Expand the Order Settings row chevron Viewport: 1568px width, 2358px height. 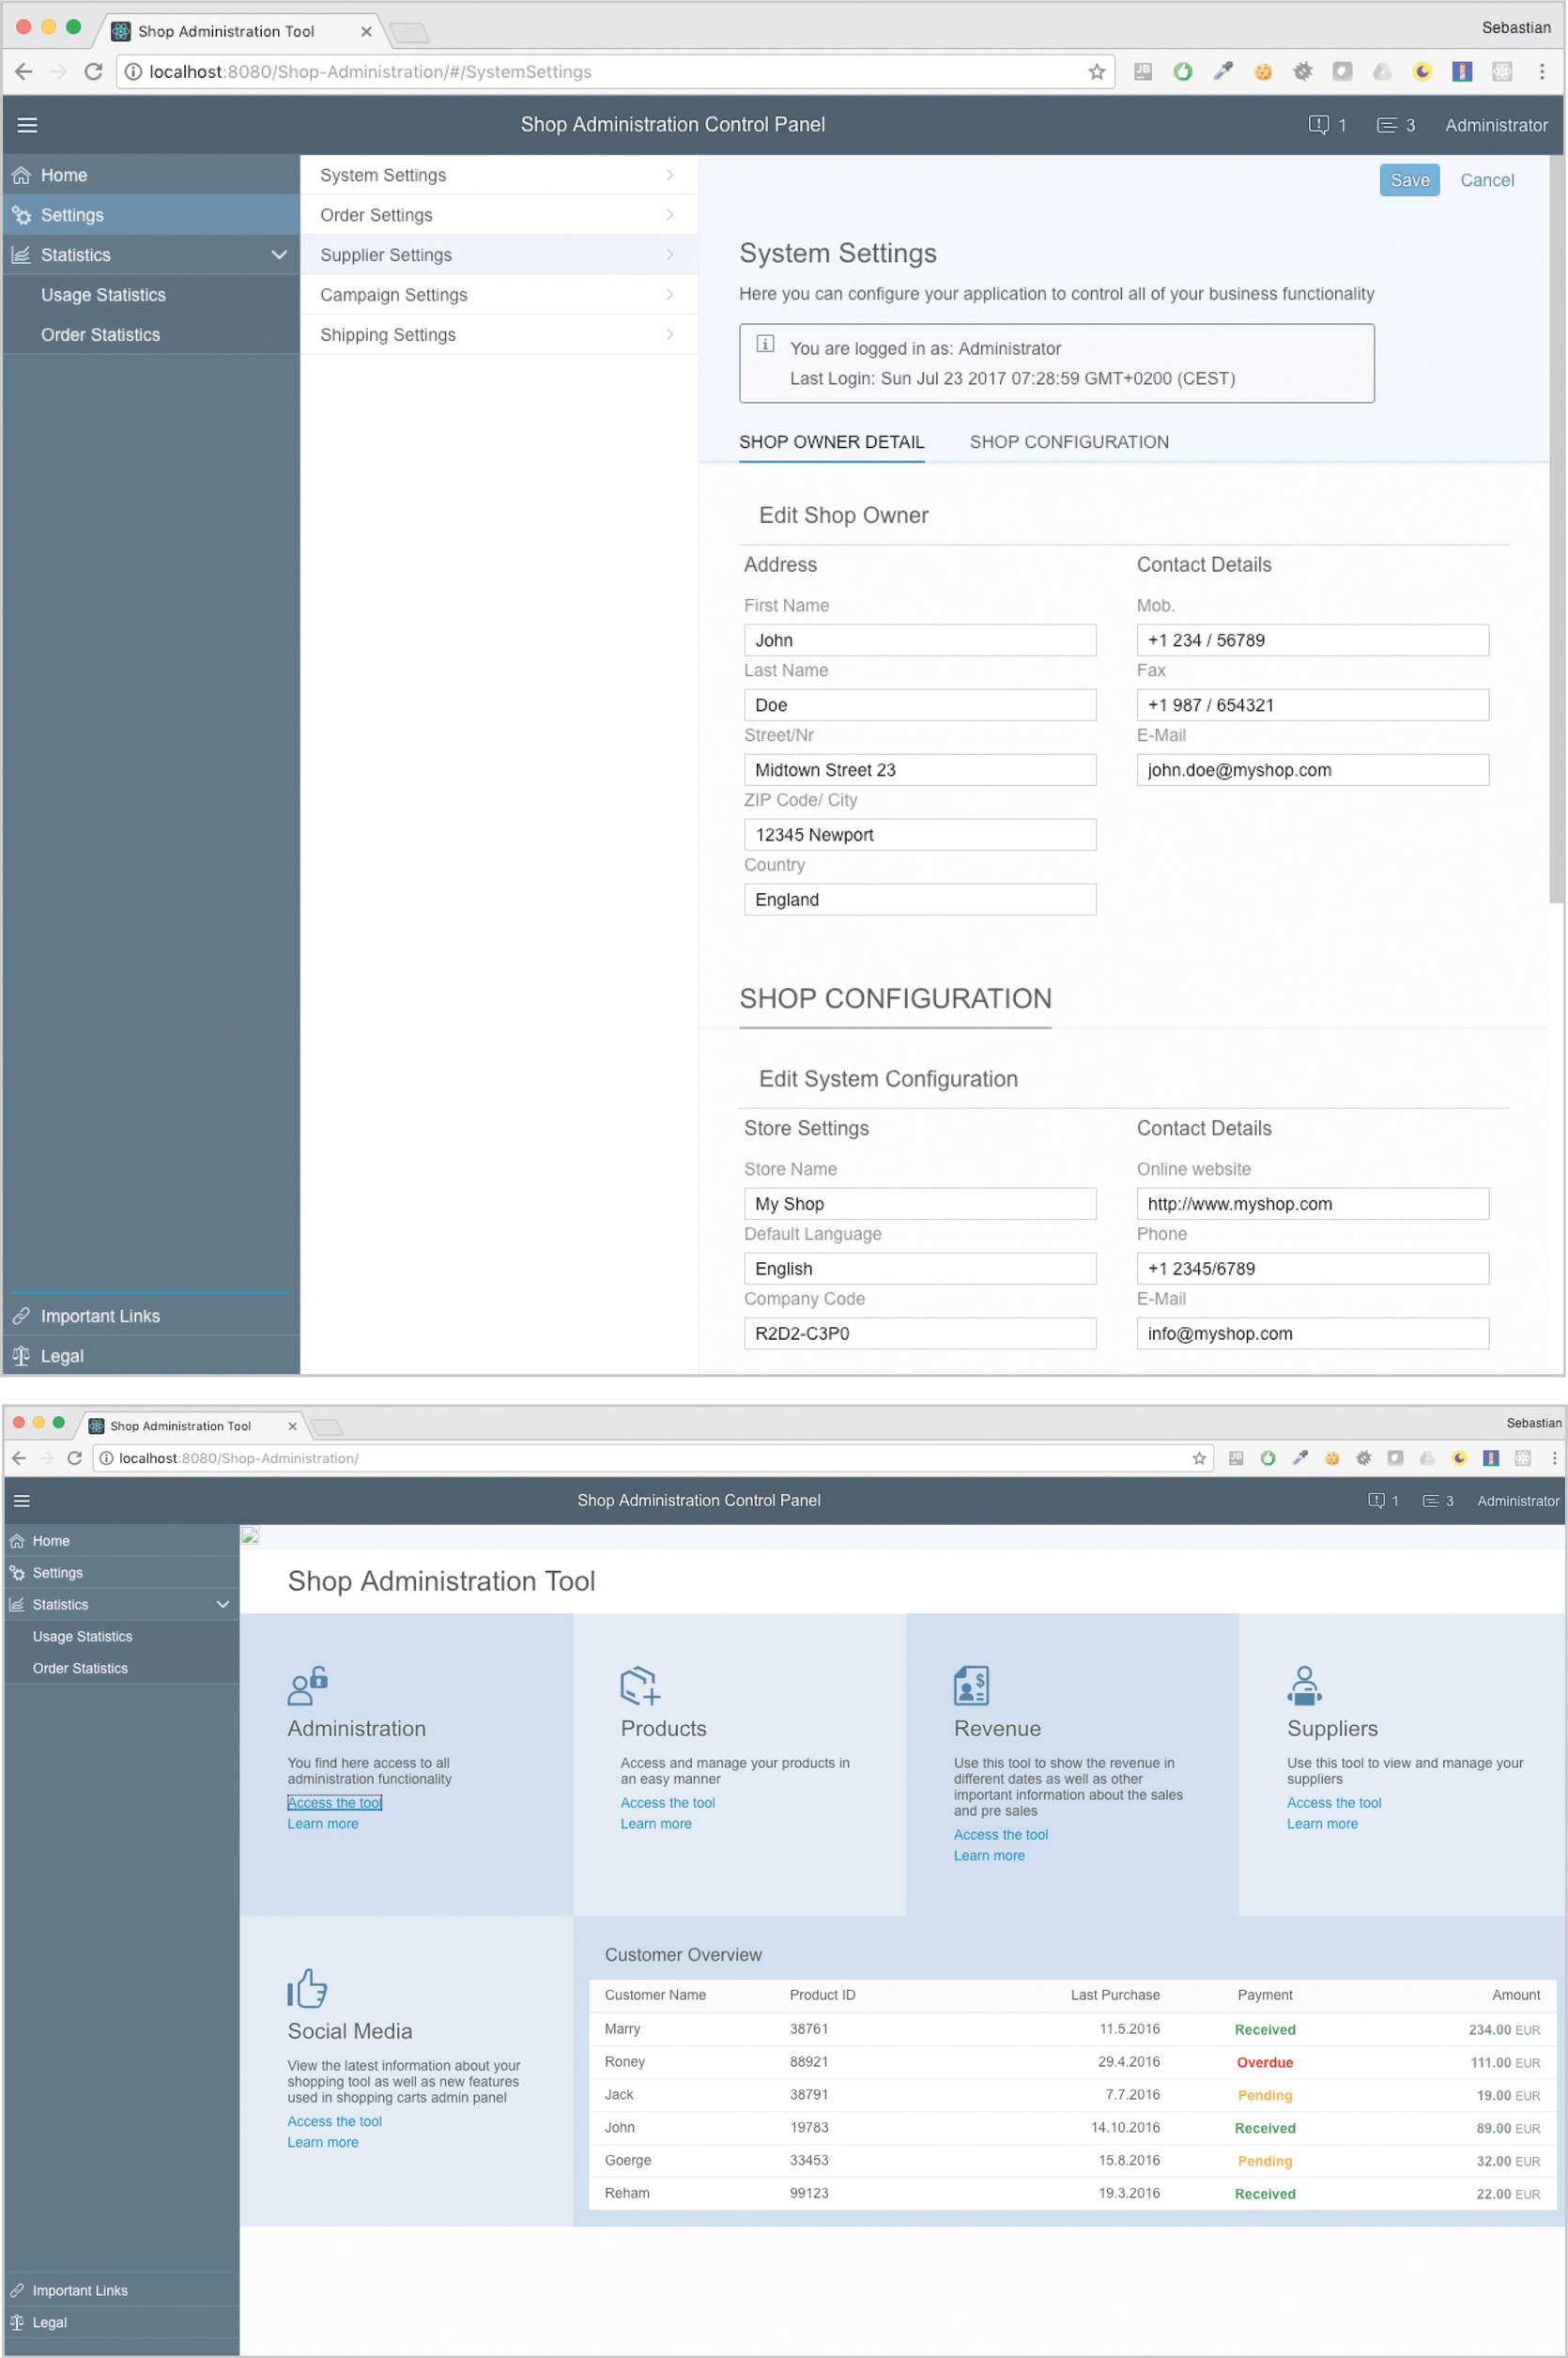point(669,215)
